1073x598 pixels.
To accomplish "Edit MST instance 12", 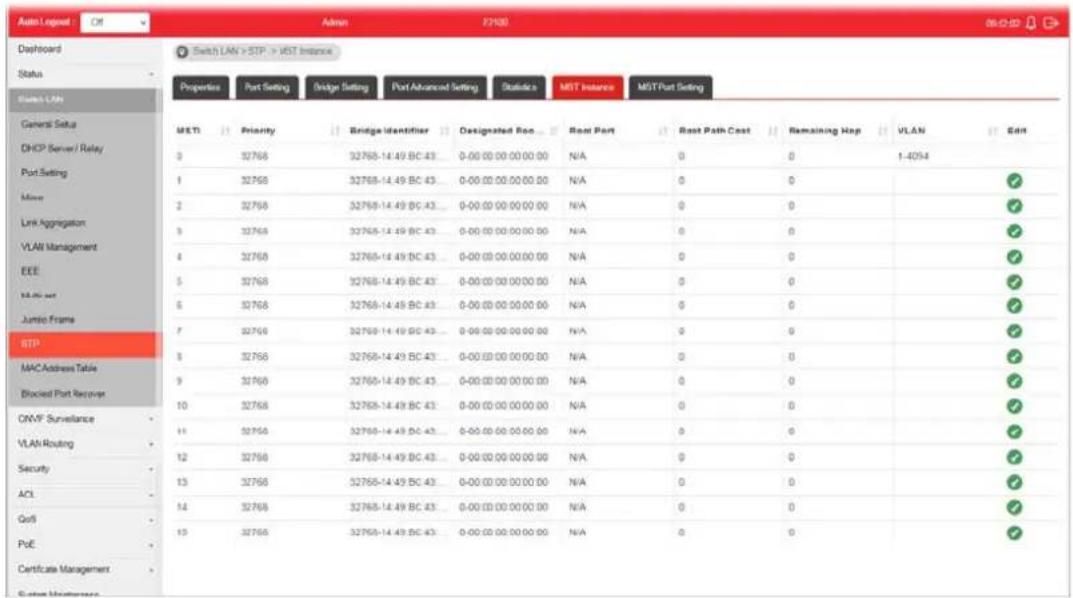I will pos(1014,457).
